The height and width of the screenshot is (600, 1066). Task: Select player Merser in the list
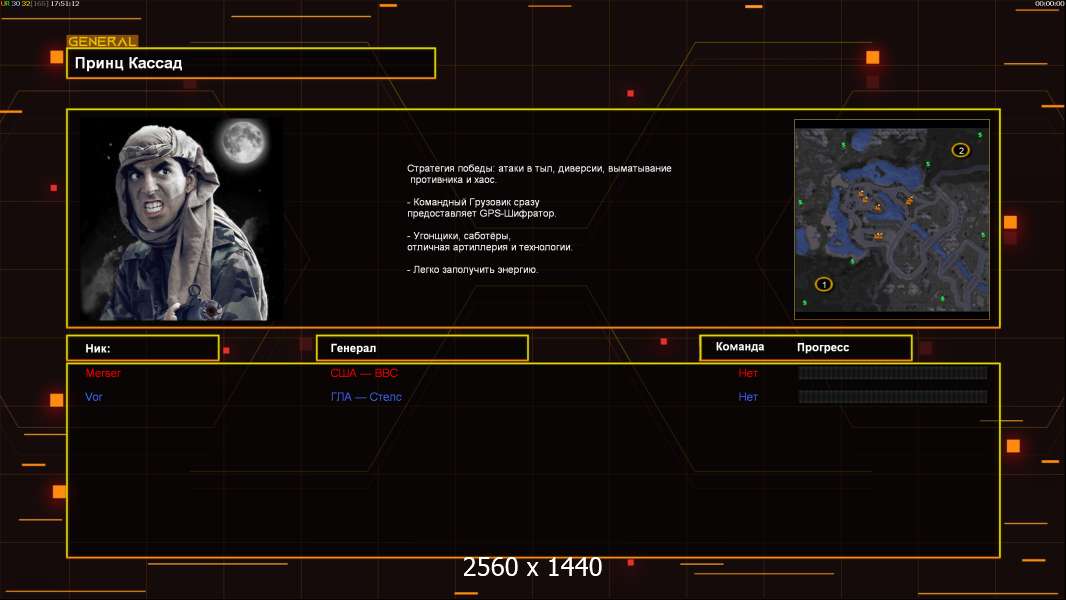[103, 373]
